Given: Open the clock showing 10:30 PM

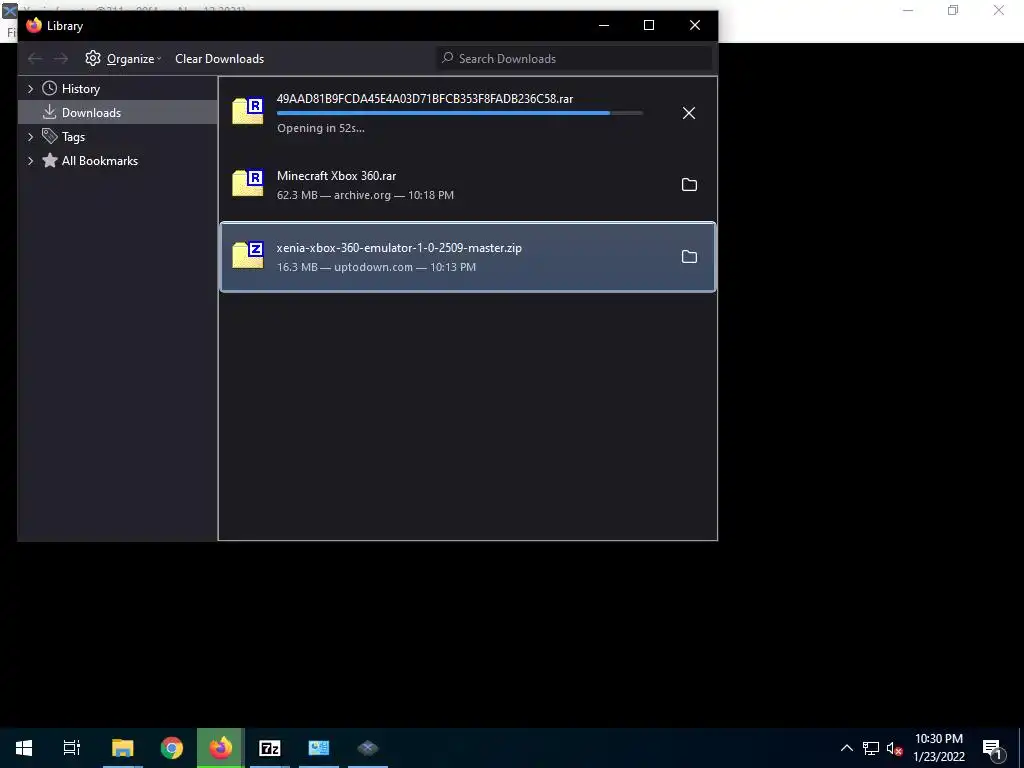Looking at the screenshot, I should (x=938, y=748).
